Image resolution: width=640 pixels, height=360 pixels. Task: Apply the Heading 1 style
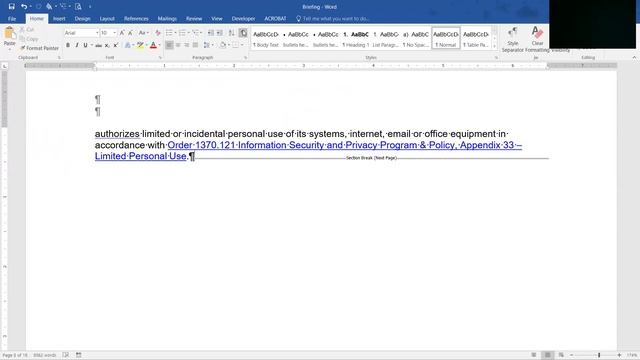(x=356, y=39)
